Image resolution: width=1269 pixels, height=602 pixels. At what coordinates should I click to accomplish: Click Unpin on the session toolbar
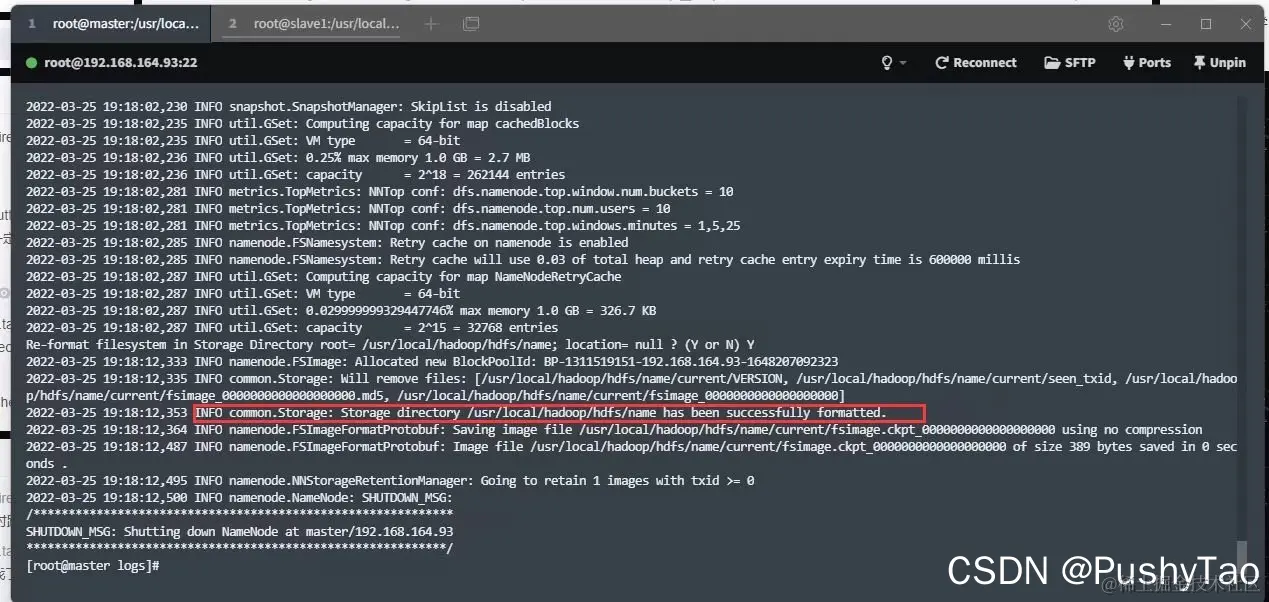tap(1219, 62)
